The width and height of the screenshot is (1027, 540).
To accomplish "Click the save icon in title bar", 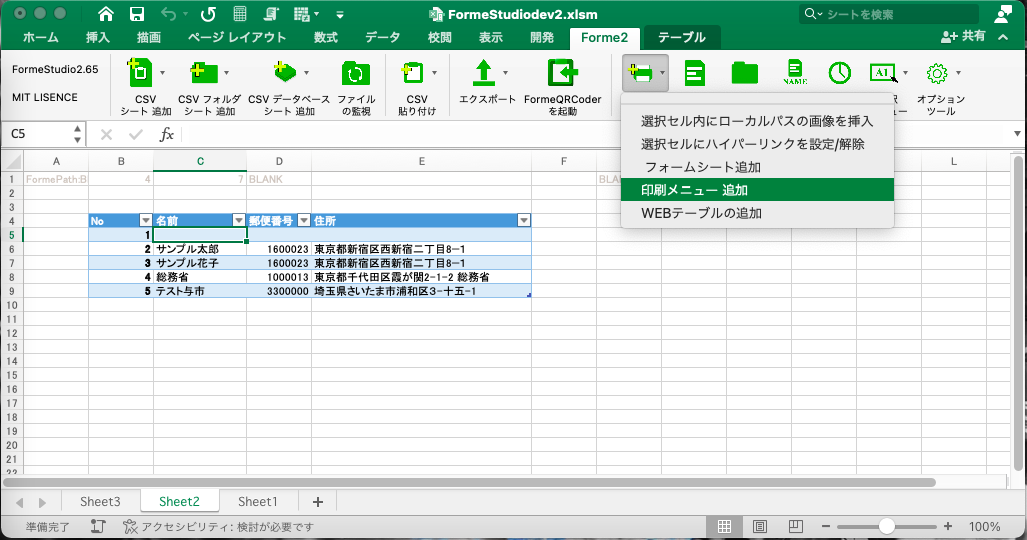I will [137, 15].
